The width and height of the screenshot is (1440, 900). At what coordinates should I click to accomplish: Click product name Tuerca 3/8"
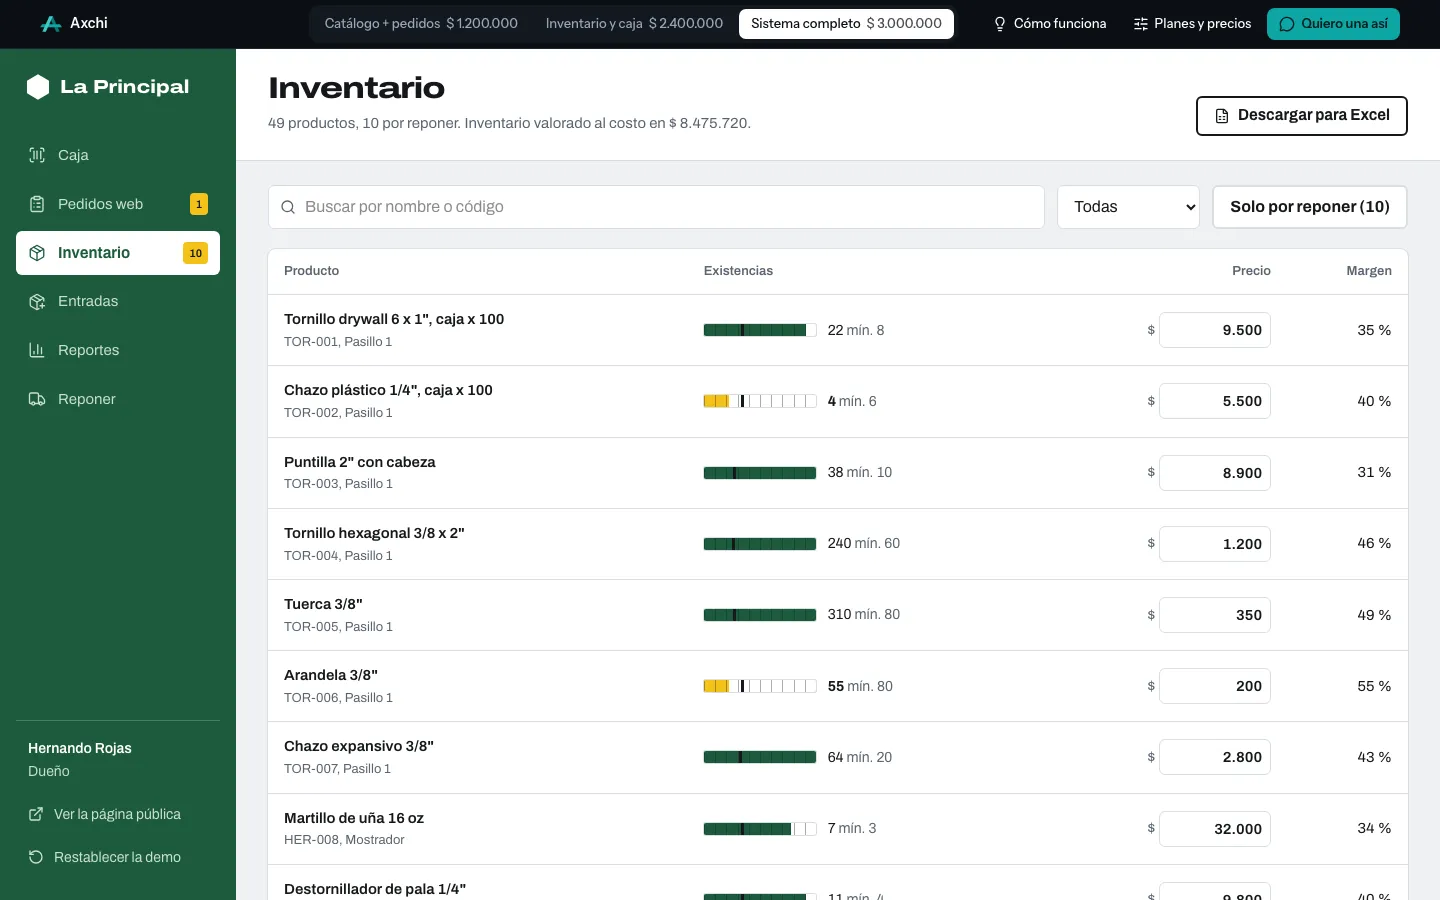pos(323,604)
